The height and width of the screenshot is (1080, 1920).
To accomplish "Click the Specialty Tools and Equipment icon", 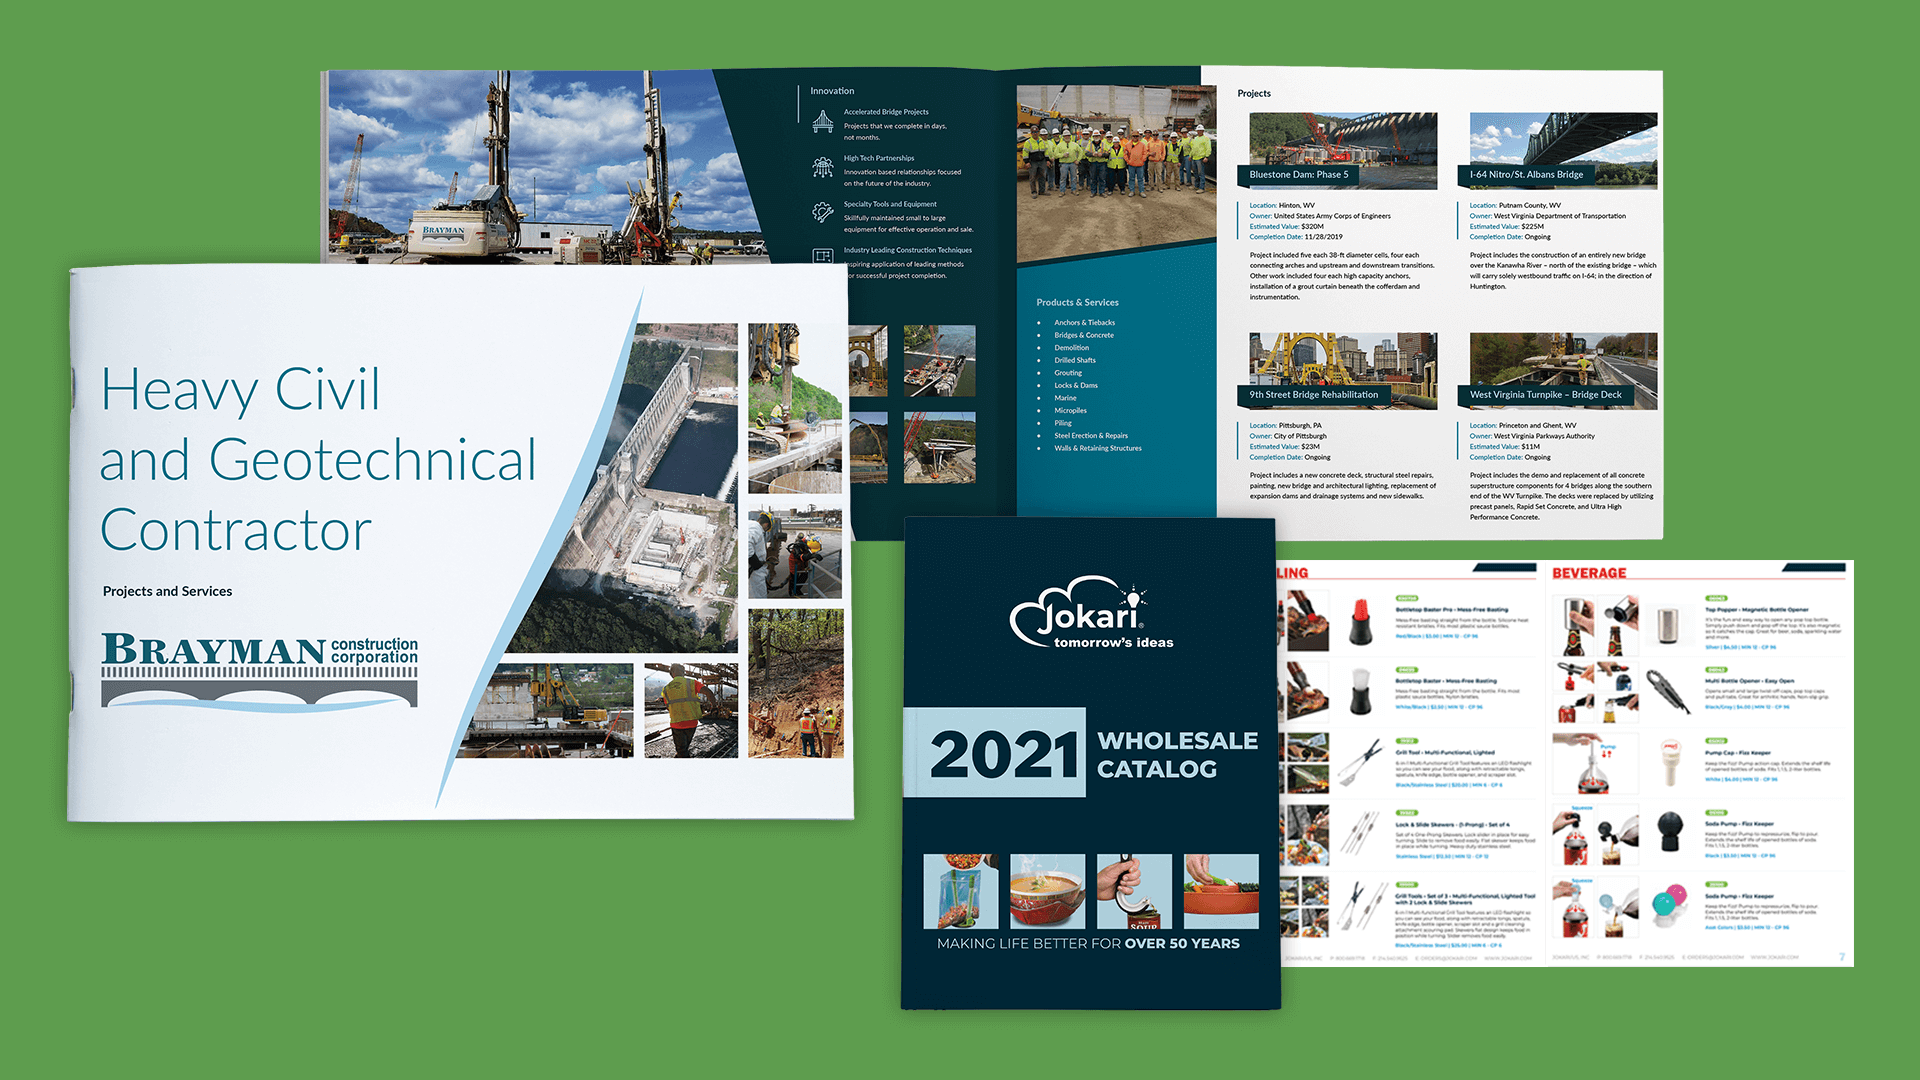I will click(x=822, y=211).
